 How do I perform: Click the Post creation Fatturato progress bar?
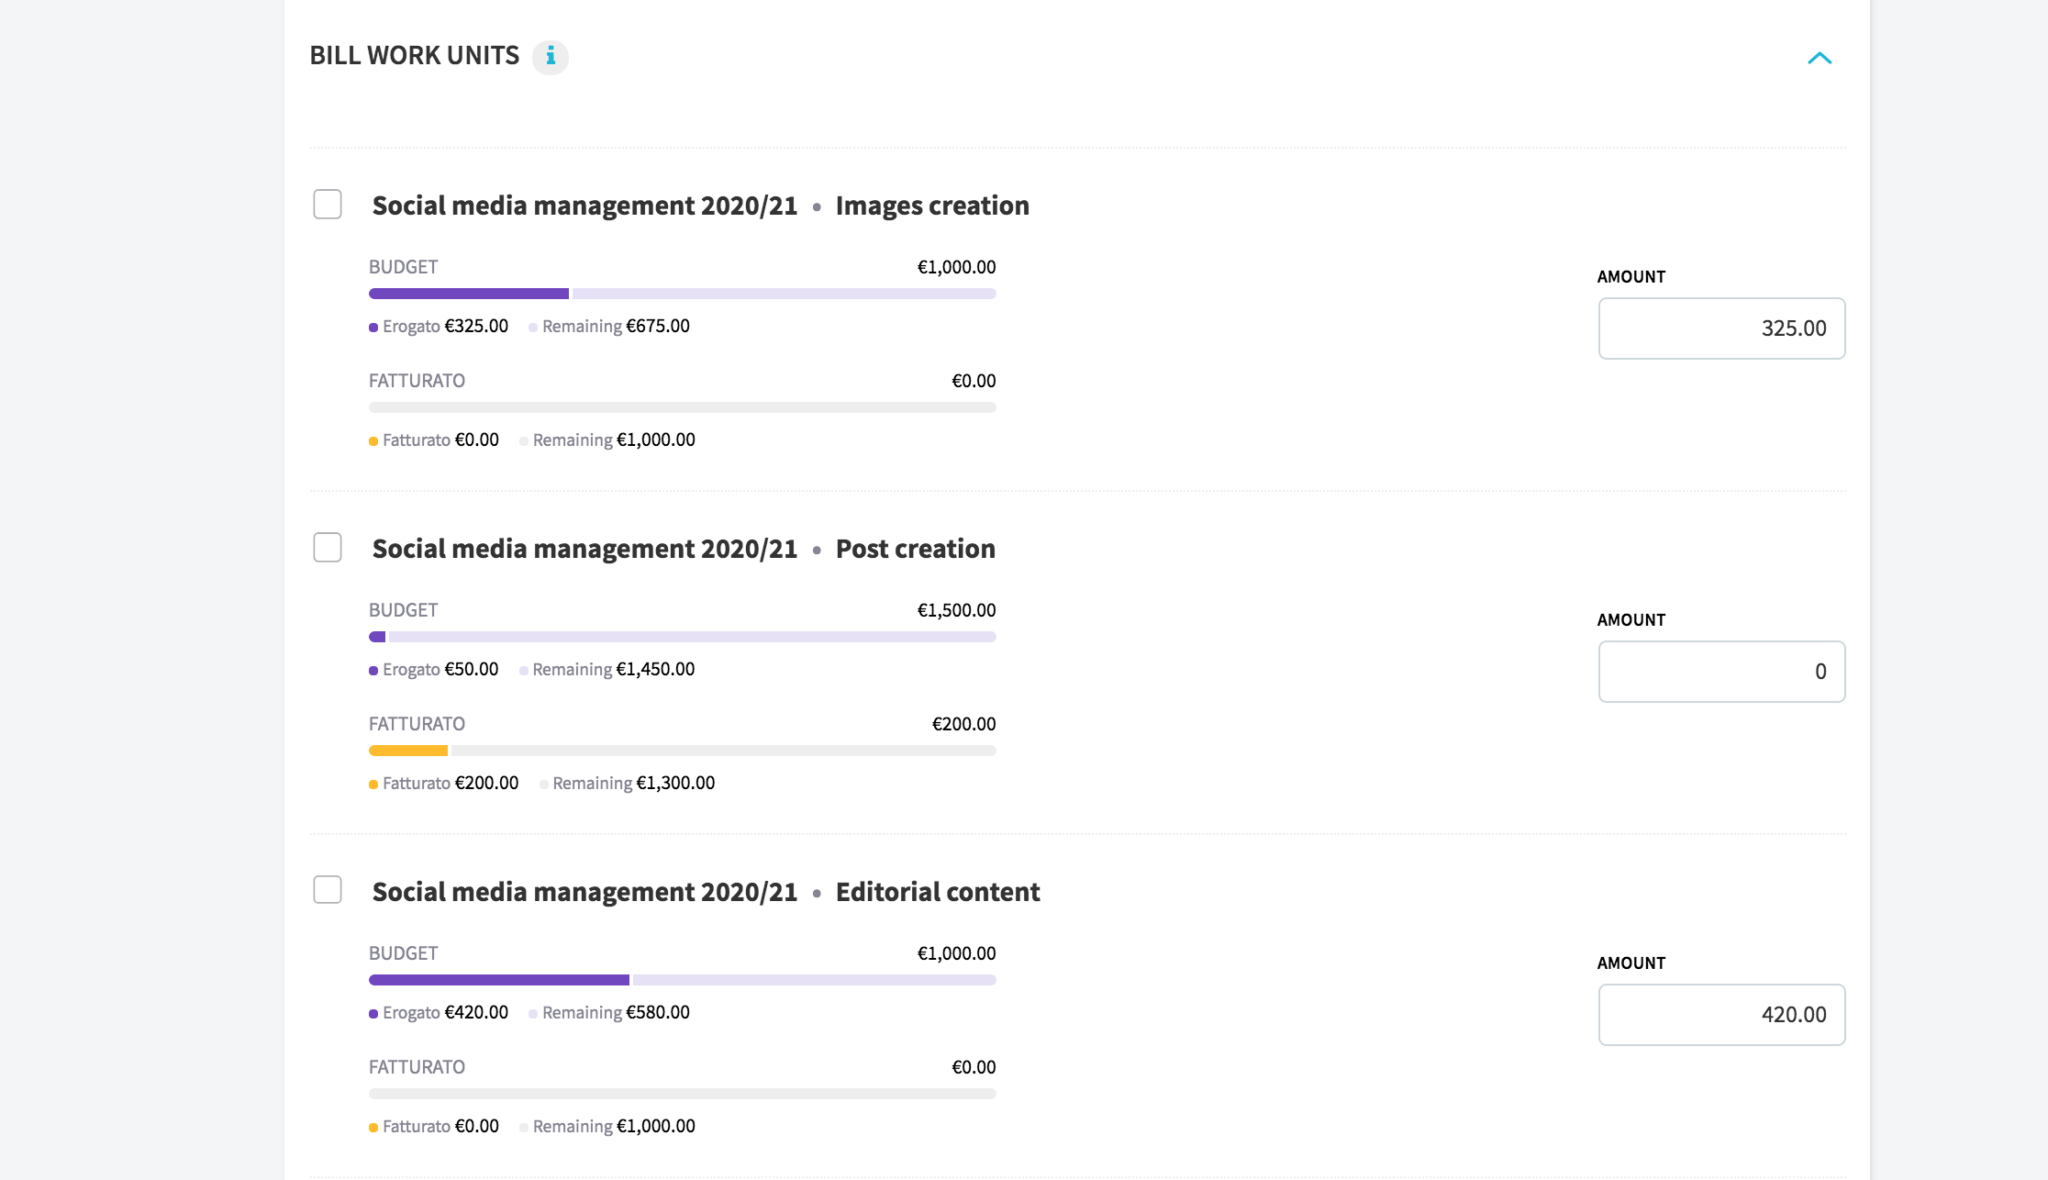tap(682, 751)
